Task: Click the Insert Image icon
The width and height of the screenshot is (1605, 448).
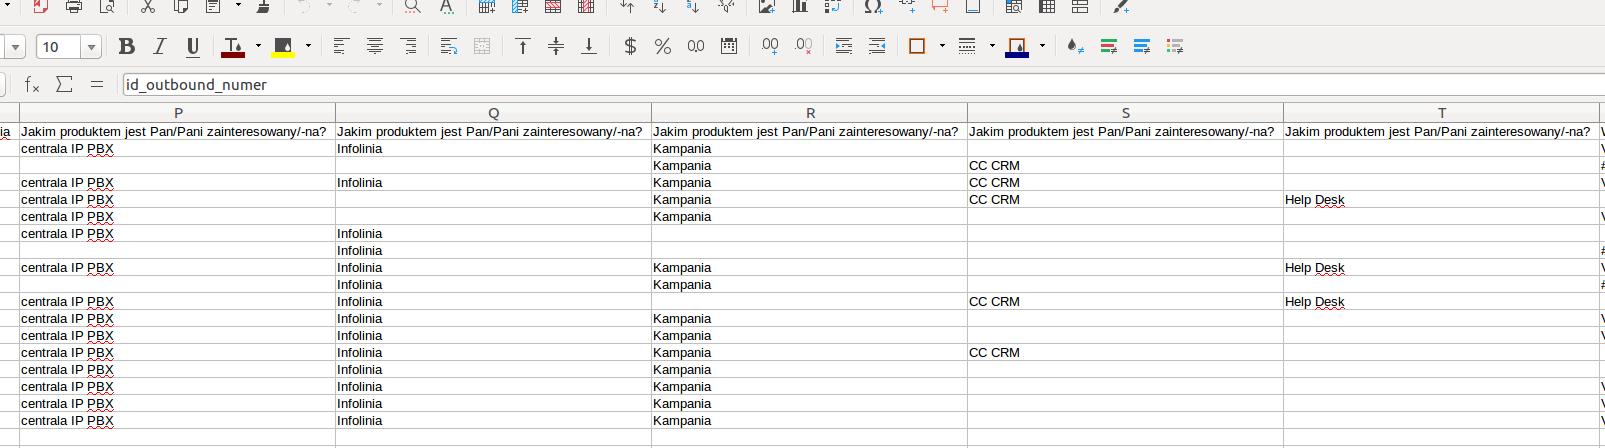Action: [767, 7]
